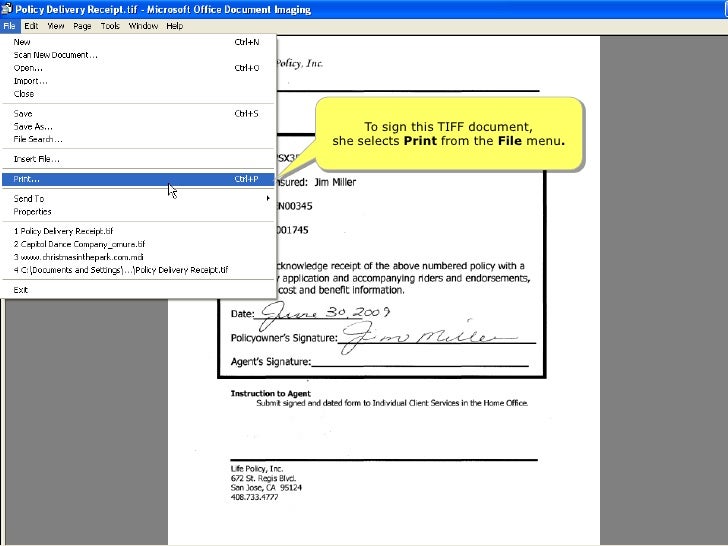Open recent file 1 Policy Delivery Receipt.tif
The height and width of the screenshot is (546, 728).
pyautogui.click(x=138, y=231)
